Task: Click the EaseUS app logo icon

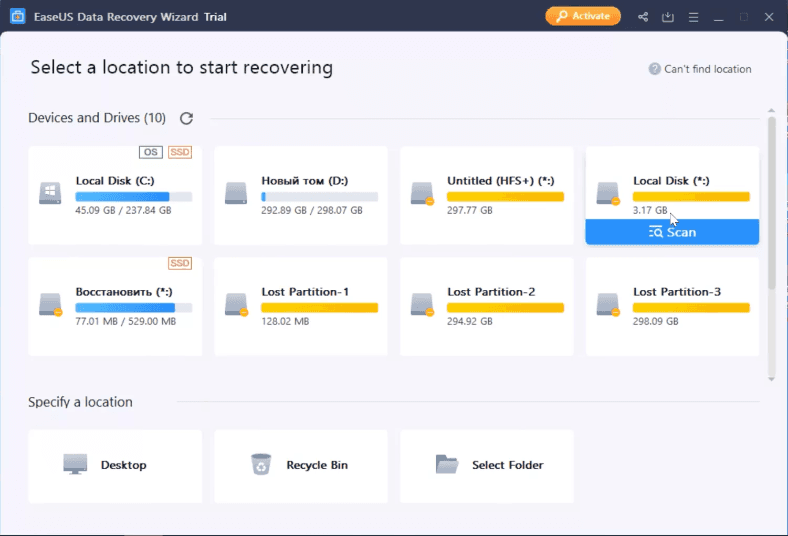Action: (x=17, y=17)
